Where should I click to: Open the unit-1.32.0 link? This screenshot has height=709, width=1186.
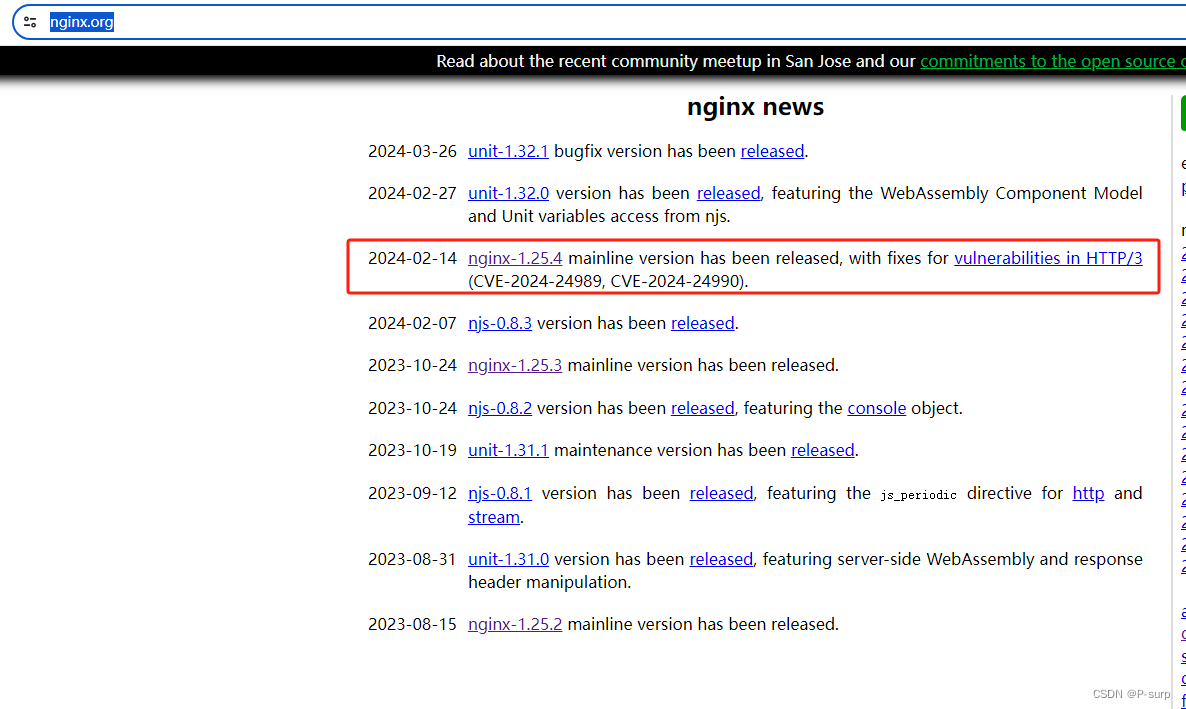pos(508,194)
